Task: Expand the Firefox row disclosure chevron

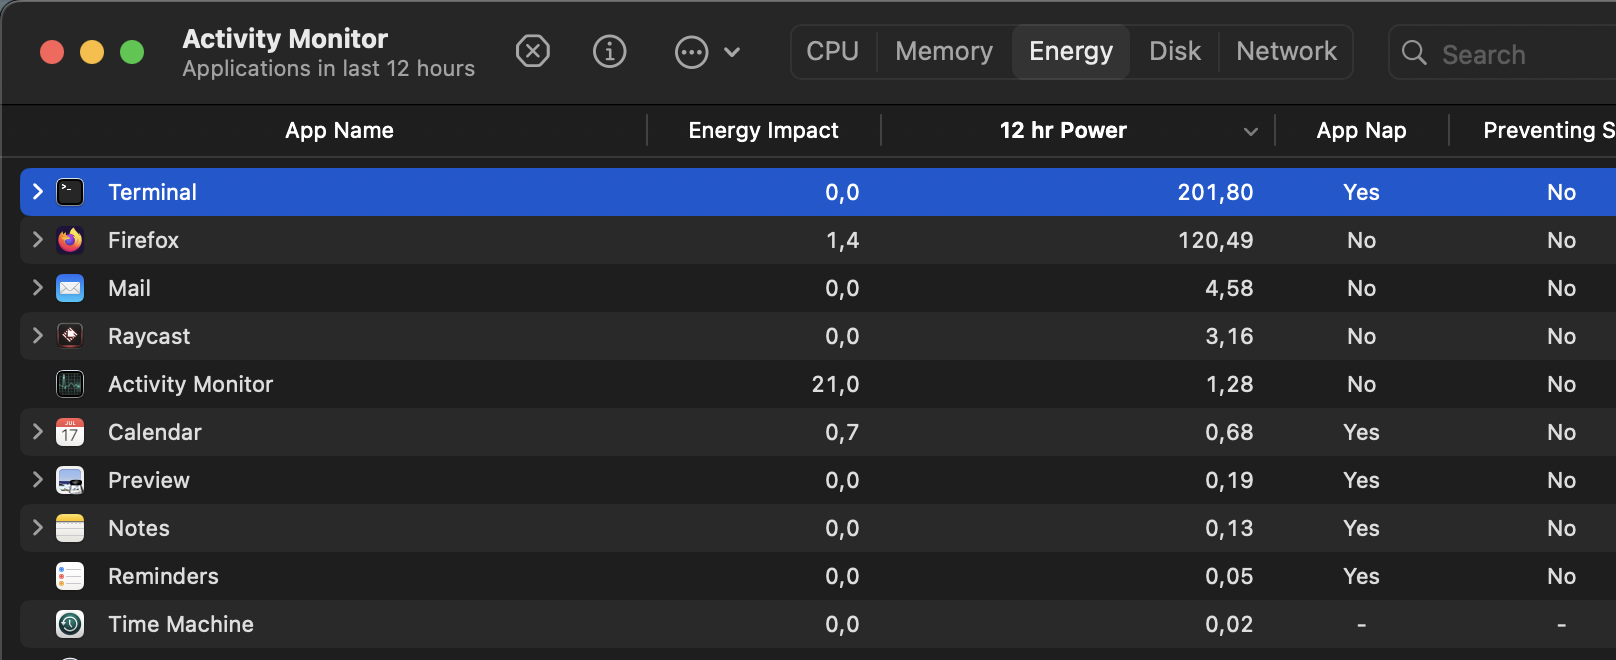Action: (38, 239)
